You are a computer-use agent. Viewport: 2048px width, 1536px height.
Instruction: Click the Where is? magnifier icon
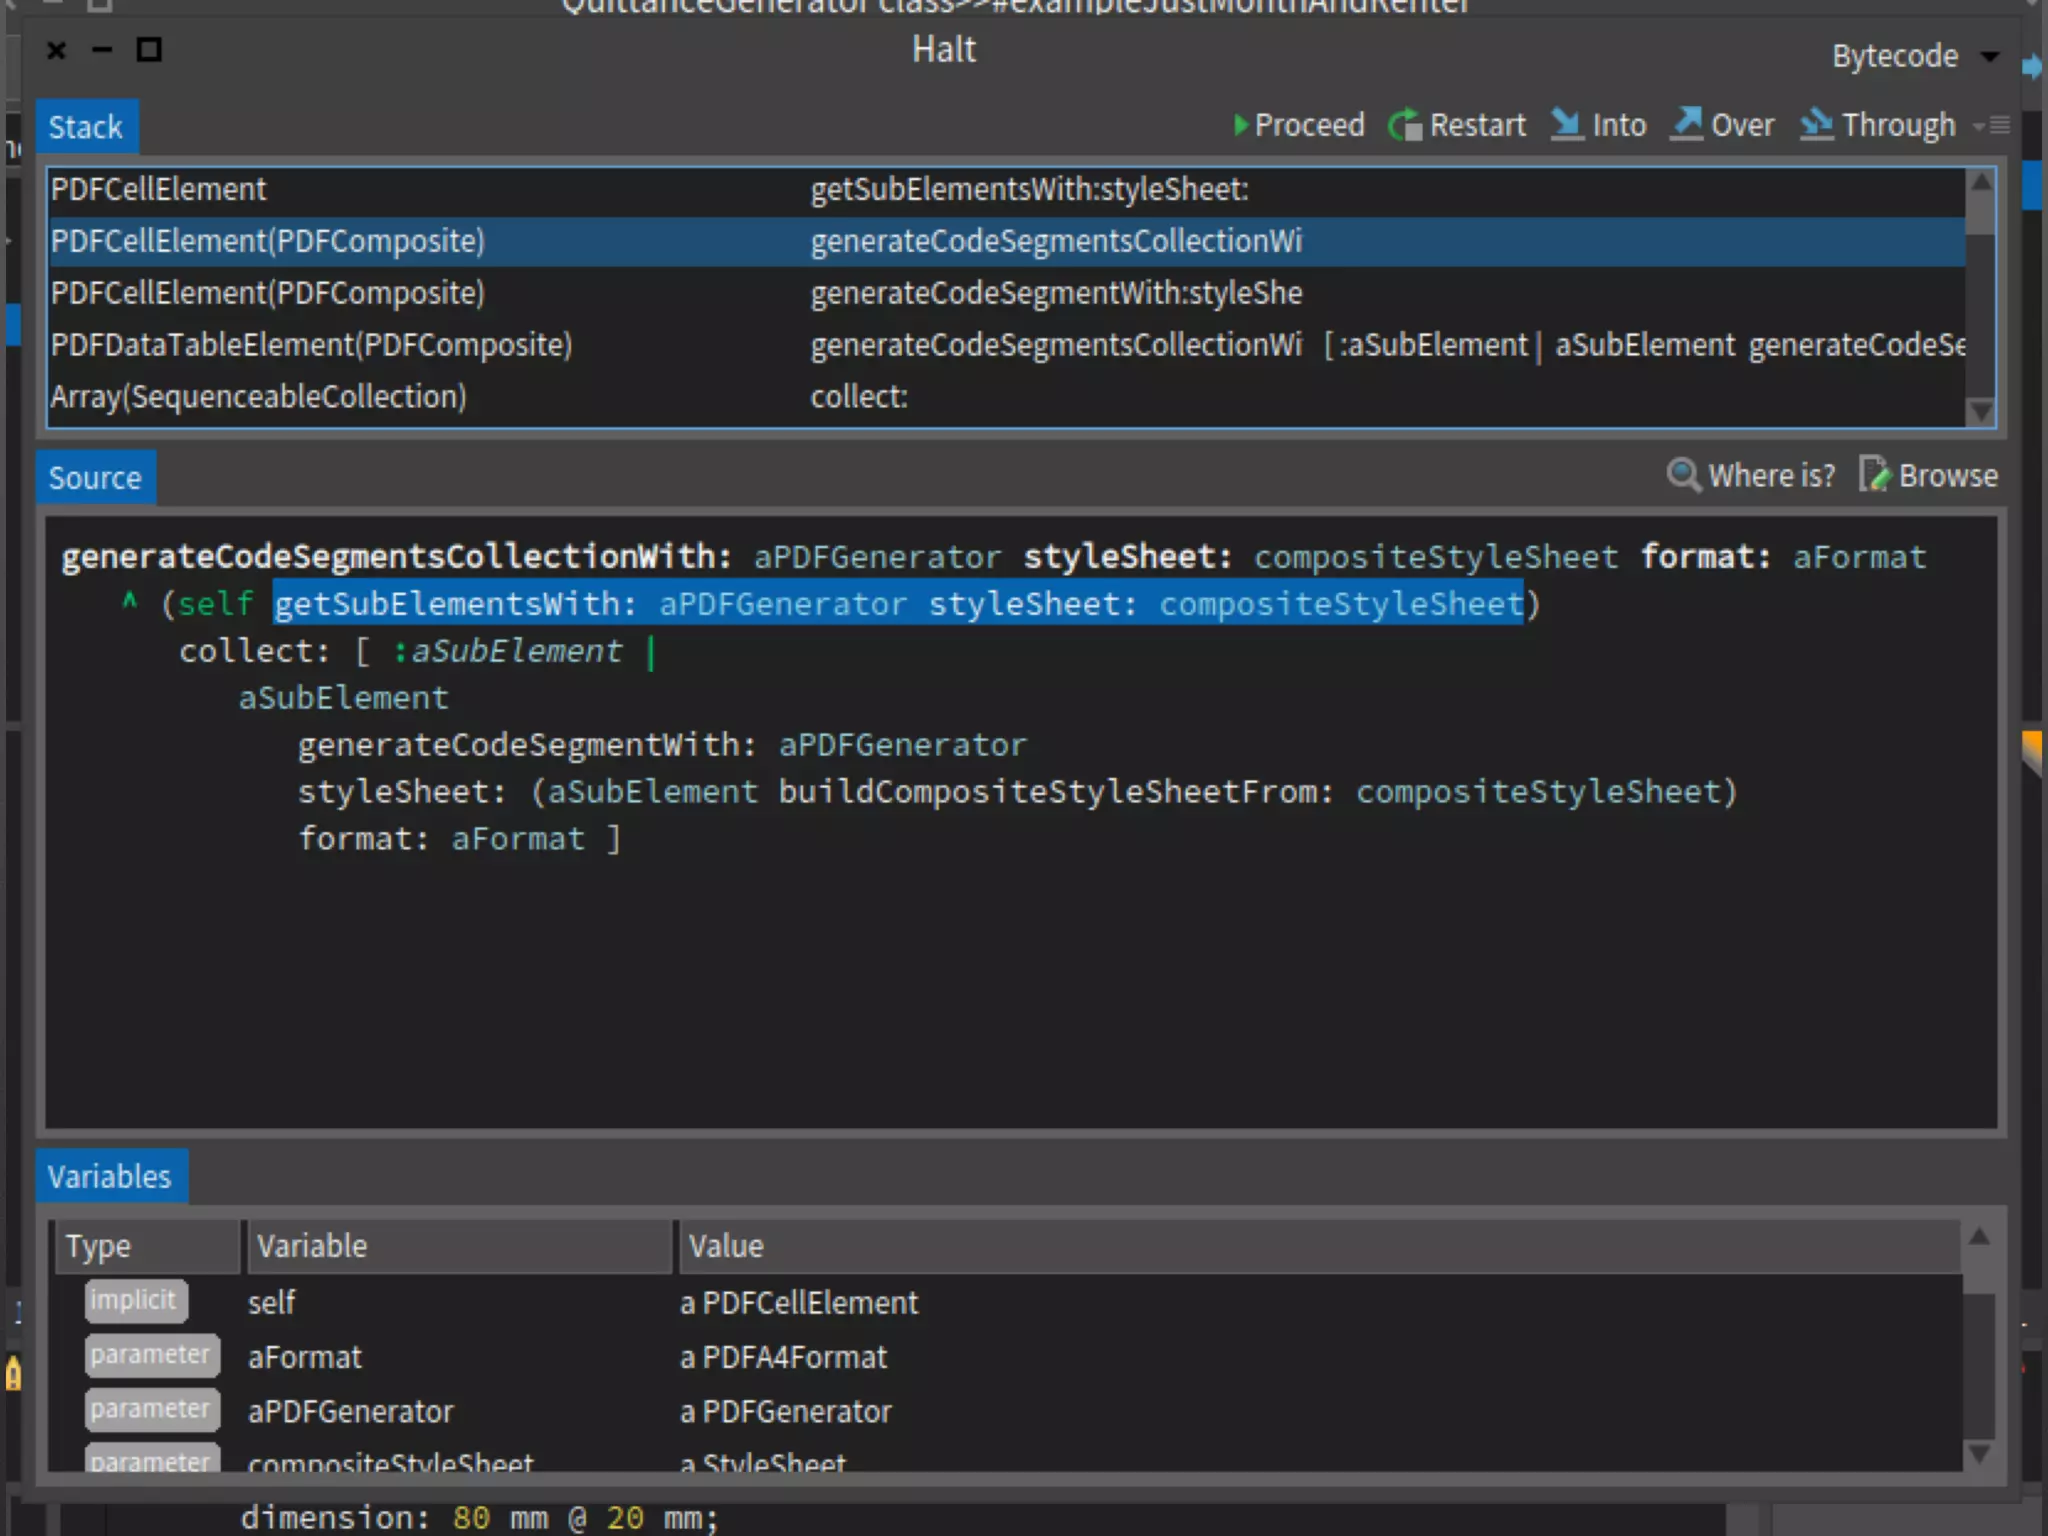pyautogui.click(x=1683, y=475)
